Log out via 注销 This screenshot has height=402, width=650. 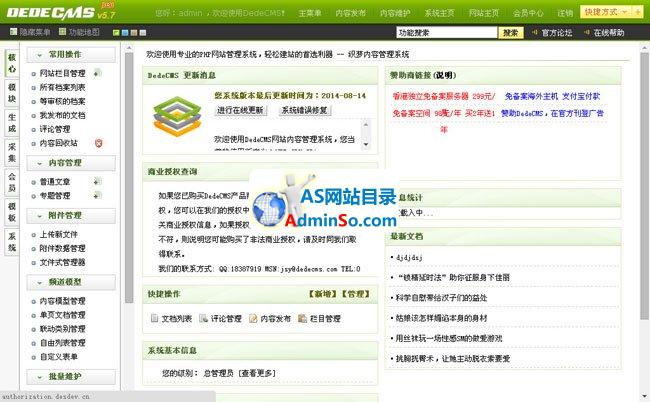tap(565, 13)
